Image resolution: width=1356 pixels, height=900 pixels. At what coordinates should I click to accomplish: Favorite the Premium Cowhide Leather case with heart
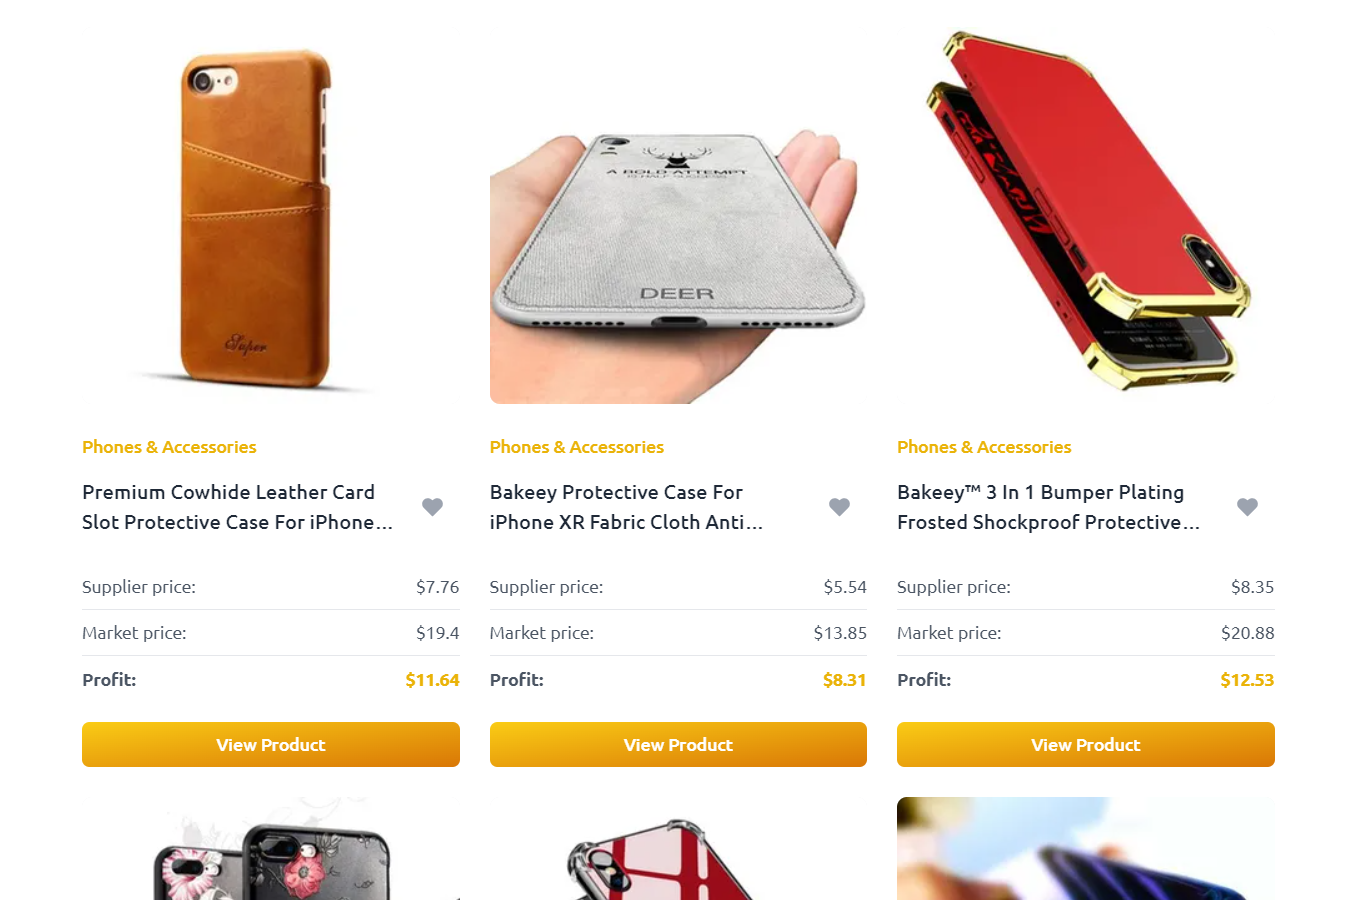432,507
